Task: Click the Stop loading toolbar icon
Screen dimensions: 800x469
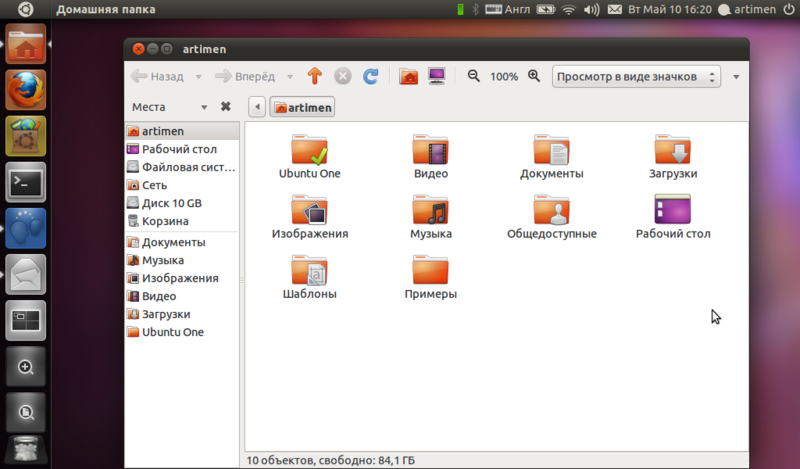Action: [343, 77]
